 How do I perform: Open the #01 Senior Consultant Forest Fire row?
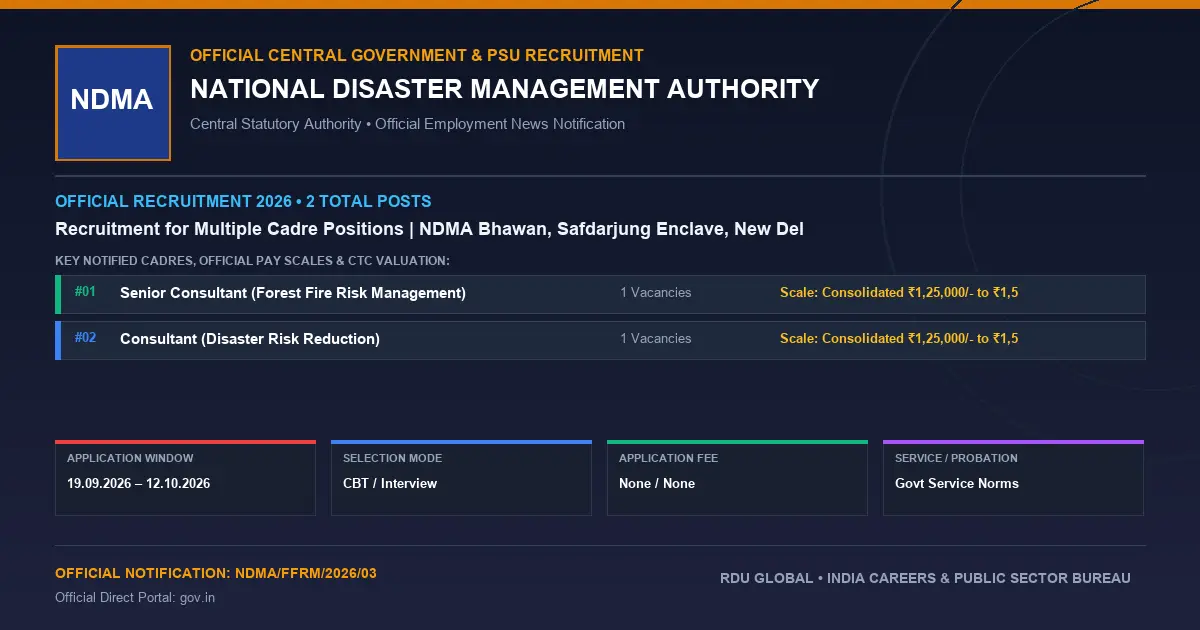click(600, 294)
